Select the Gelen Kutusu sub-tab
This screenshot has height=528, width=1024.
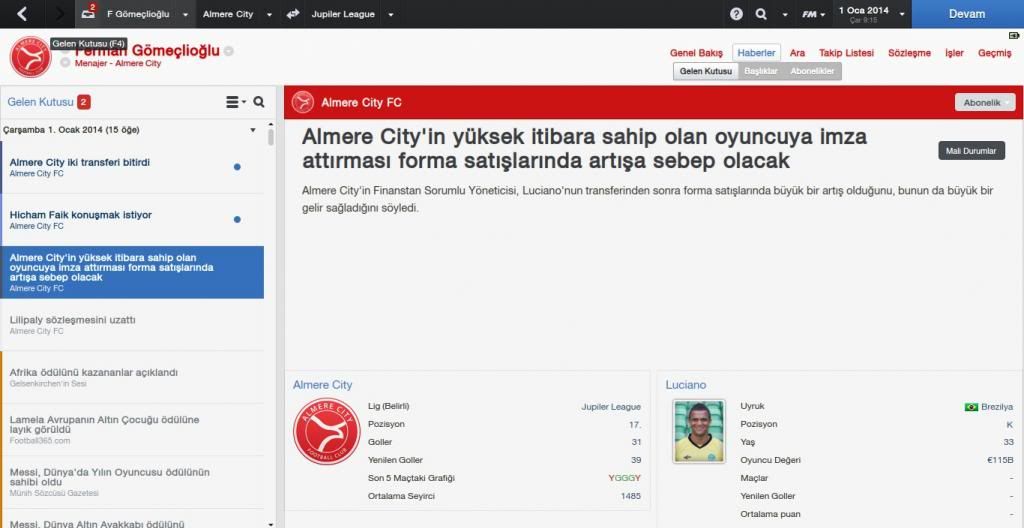coord(705,71)
